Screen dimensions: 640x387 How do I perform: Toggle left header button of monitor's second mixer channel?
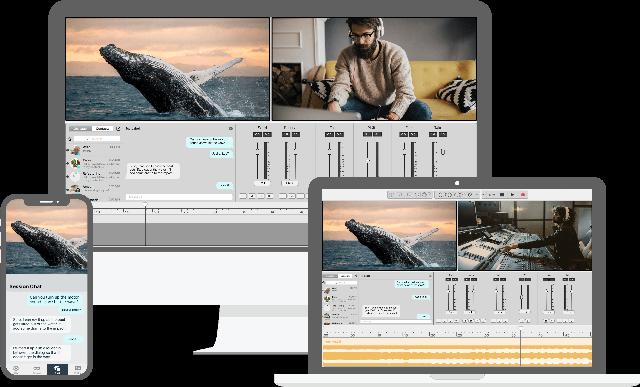pos(286,134)
